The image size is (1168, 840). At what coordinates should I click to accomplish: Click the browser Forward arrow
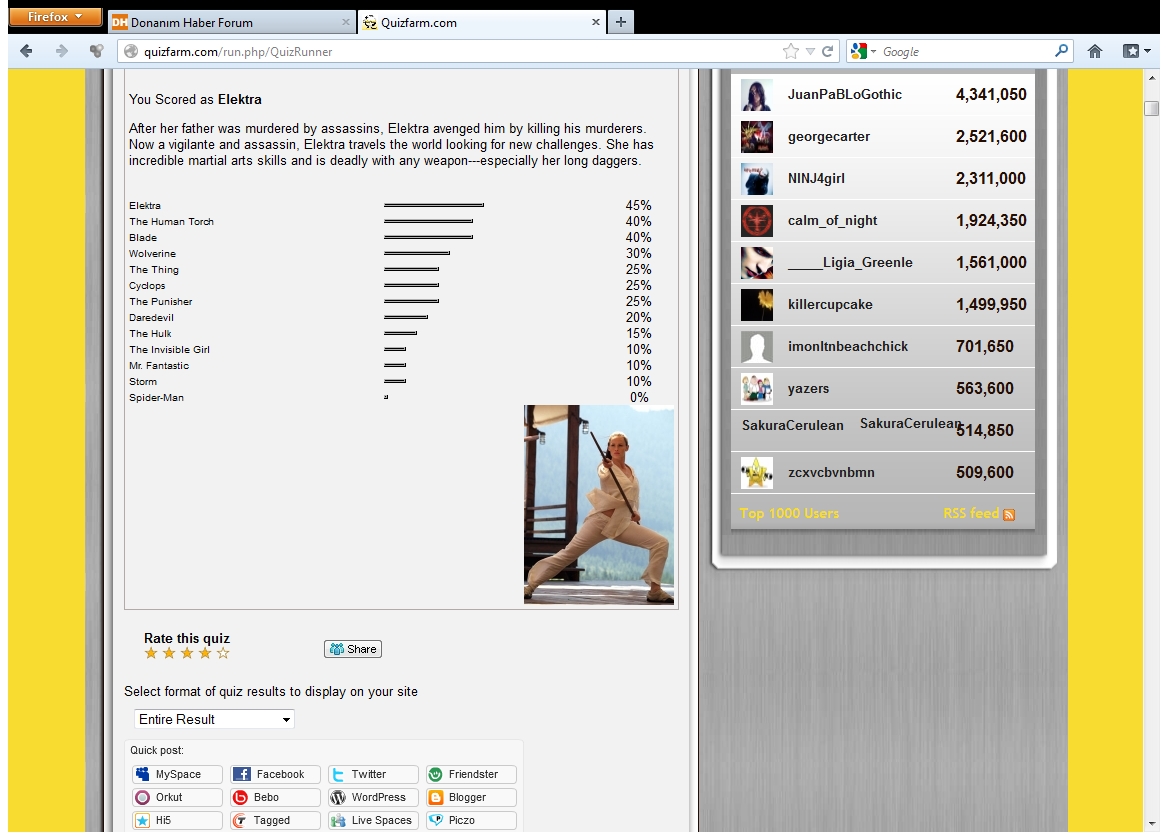(61, 51)
